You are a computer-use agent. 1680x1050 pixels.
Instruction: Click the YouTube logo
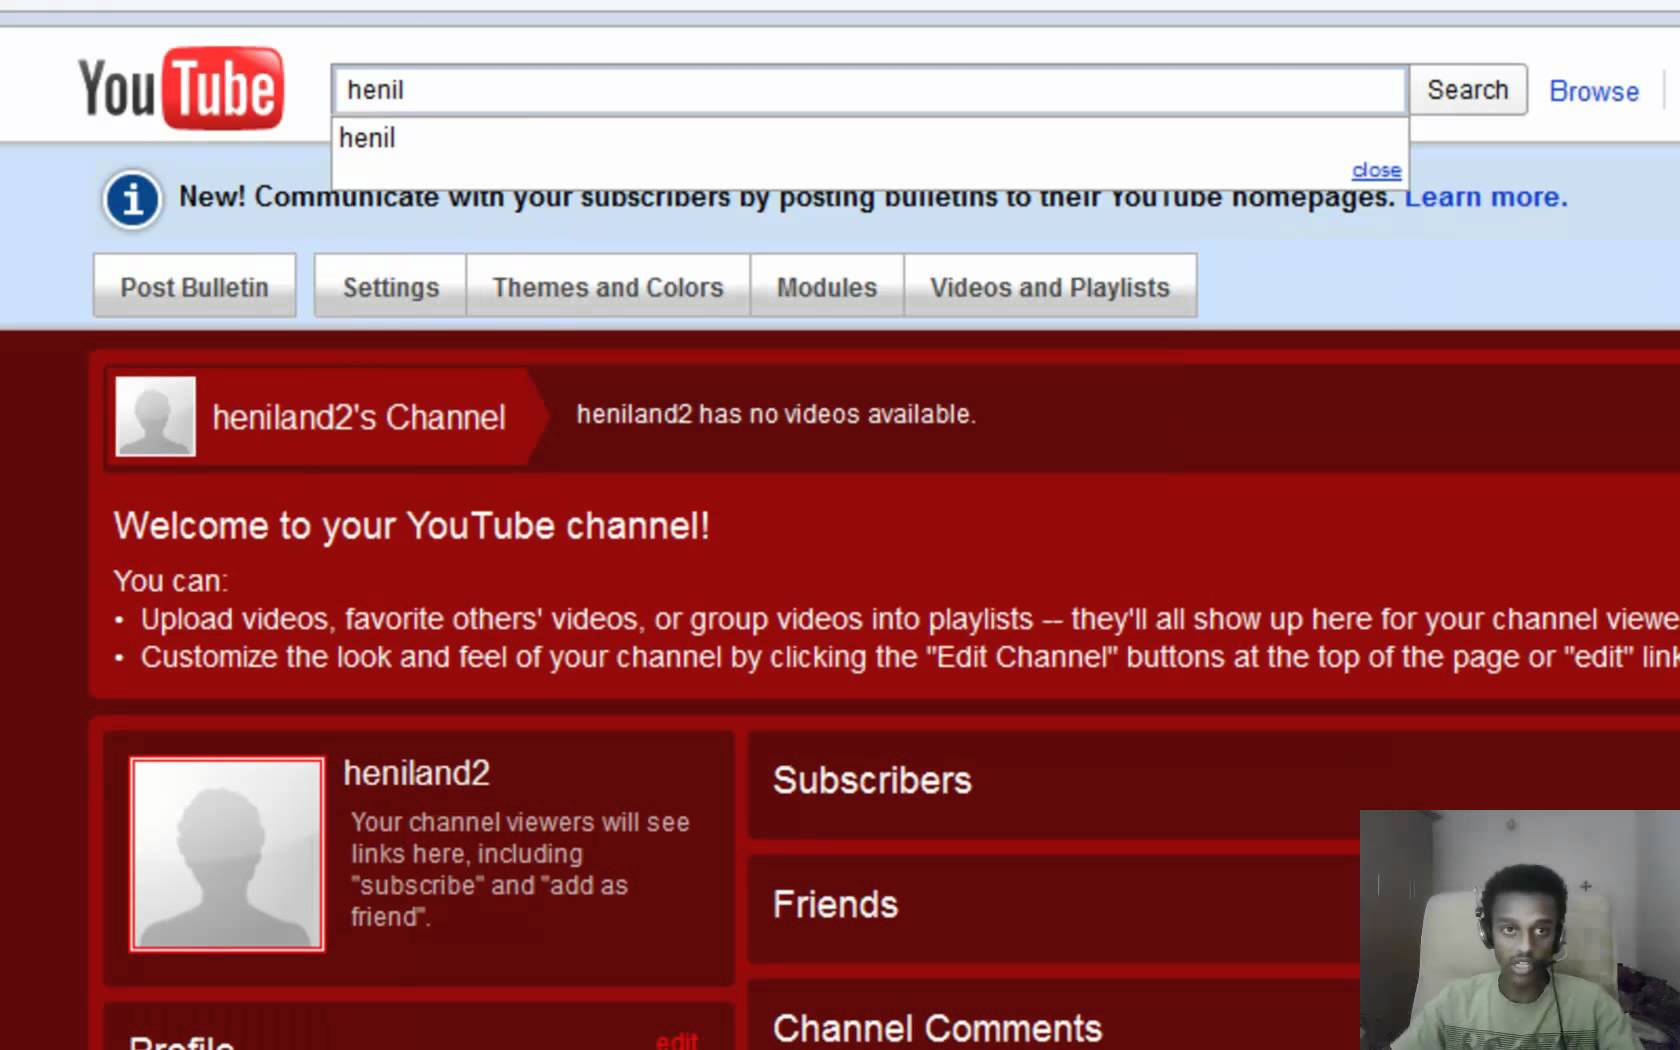click(181, 88)
